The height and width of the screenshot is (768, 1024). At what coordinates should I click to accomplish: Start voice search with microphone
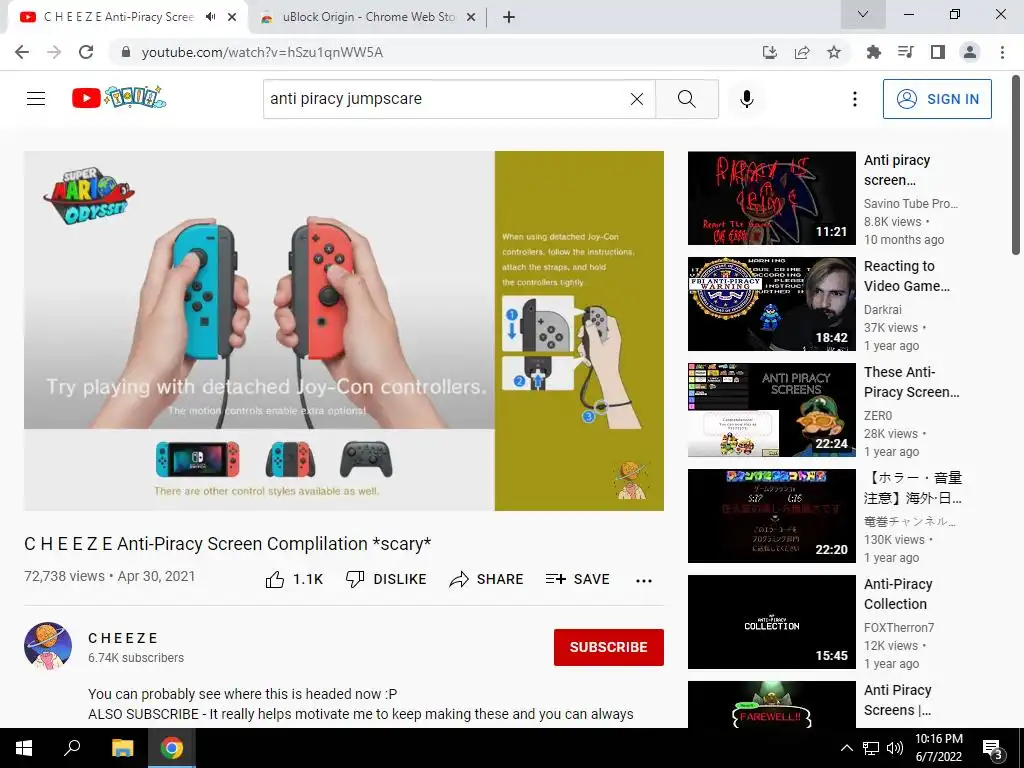point(746,99)
